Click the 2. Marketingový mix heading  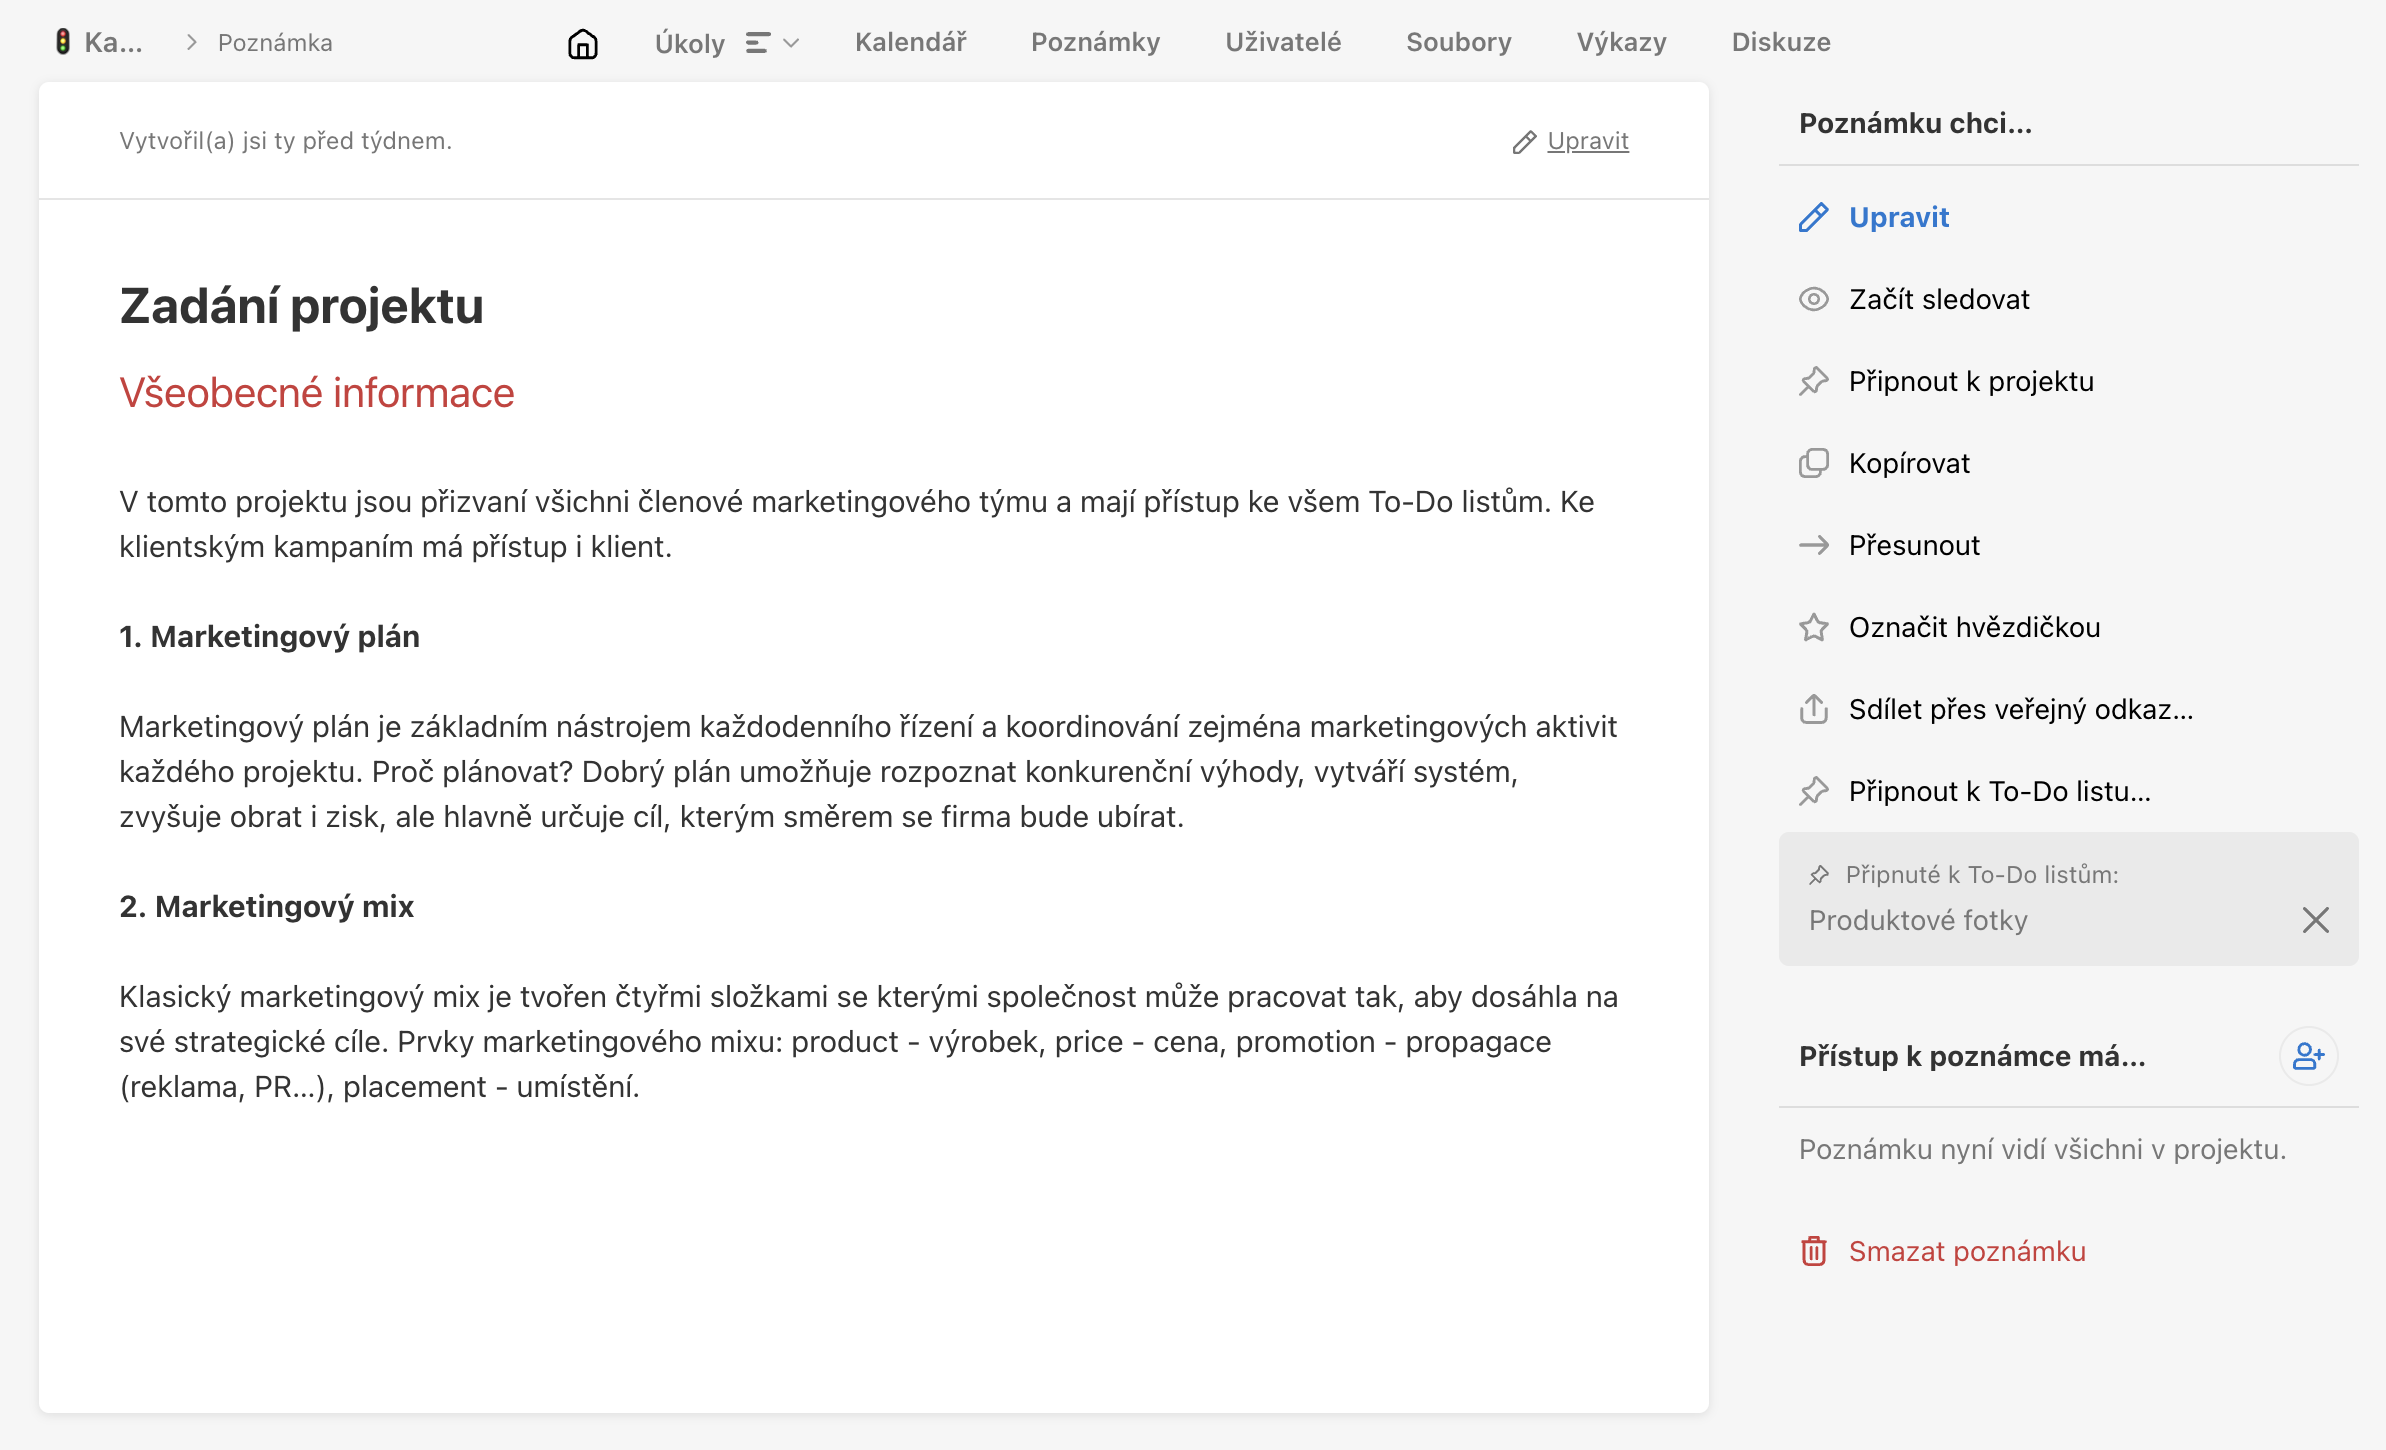pos(266,906)
